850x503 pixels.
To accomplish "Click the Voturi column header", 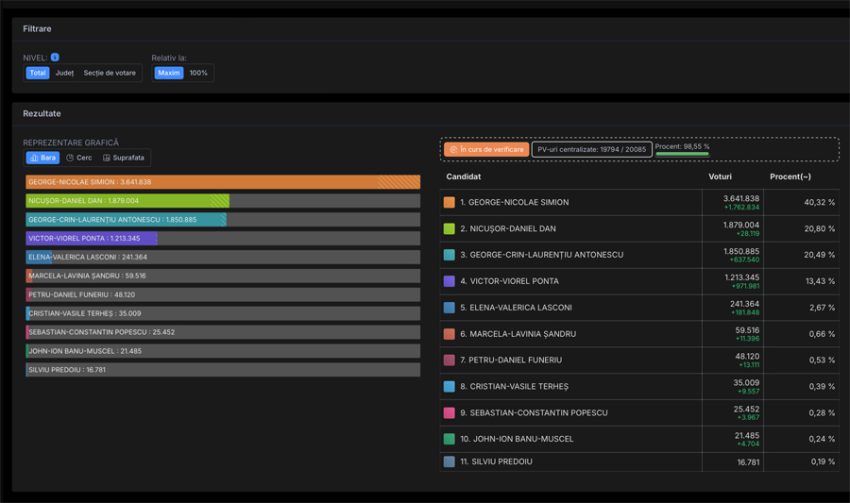I will [720, 177].
